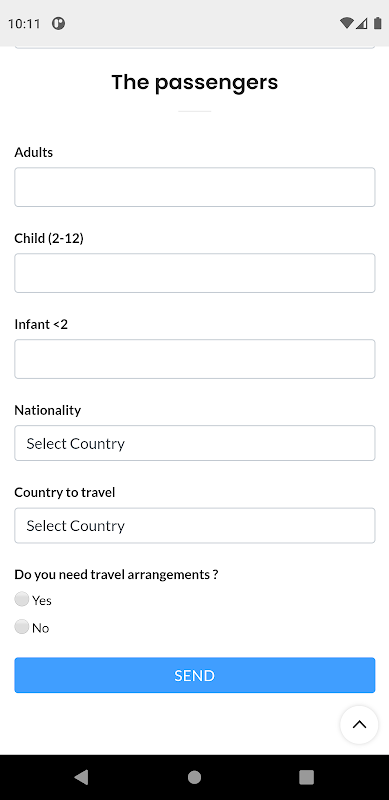This screenshot has width=389, height=800.
Task: Focus the Adults input field
Action: coord(194,187)
